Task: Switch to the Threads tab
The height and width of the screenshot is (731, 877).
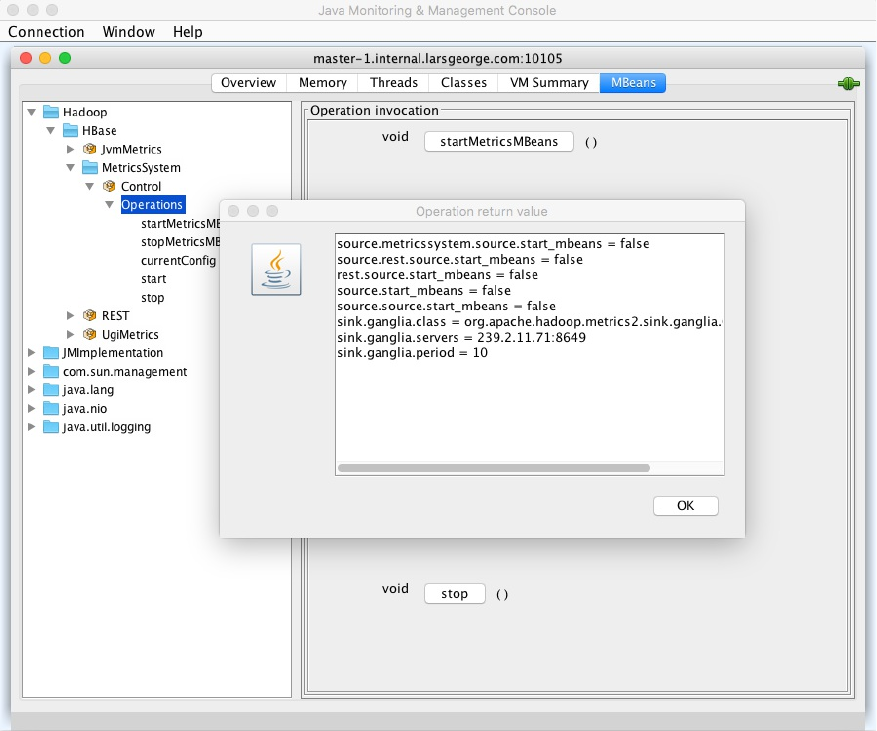Action: tap(394, 83)
